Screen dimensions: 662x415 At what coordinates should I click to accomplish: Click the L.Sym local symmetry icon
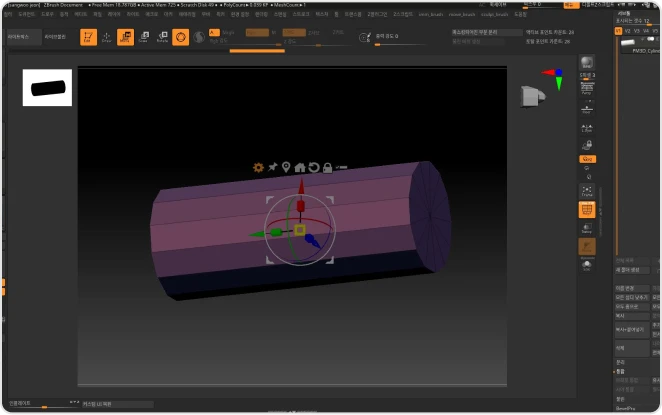coord(587,128)
